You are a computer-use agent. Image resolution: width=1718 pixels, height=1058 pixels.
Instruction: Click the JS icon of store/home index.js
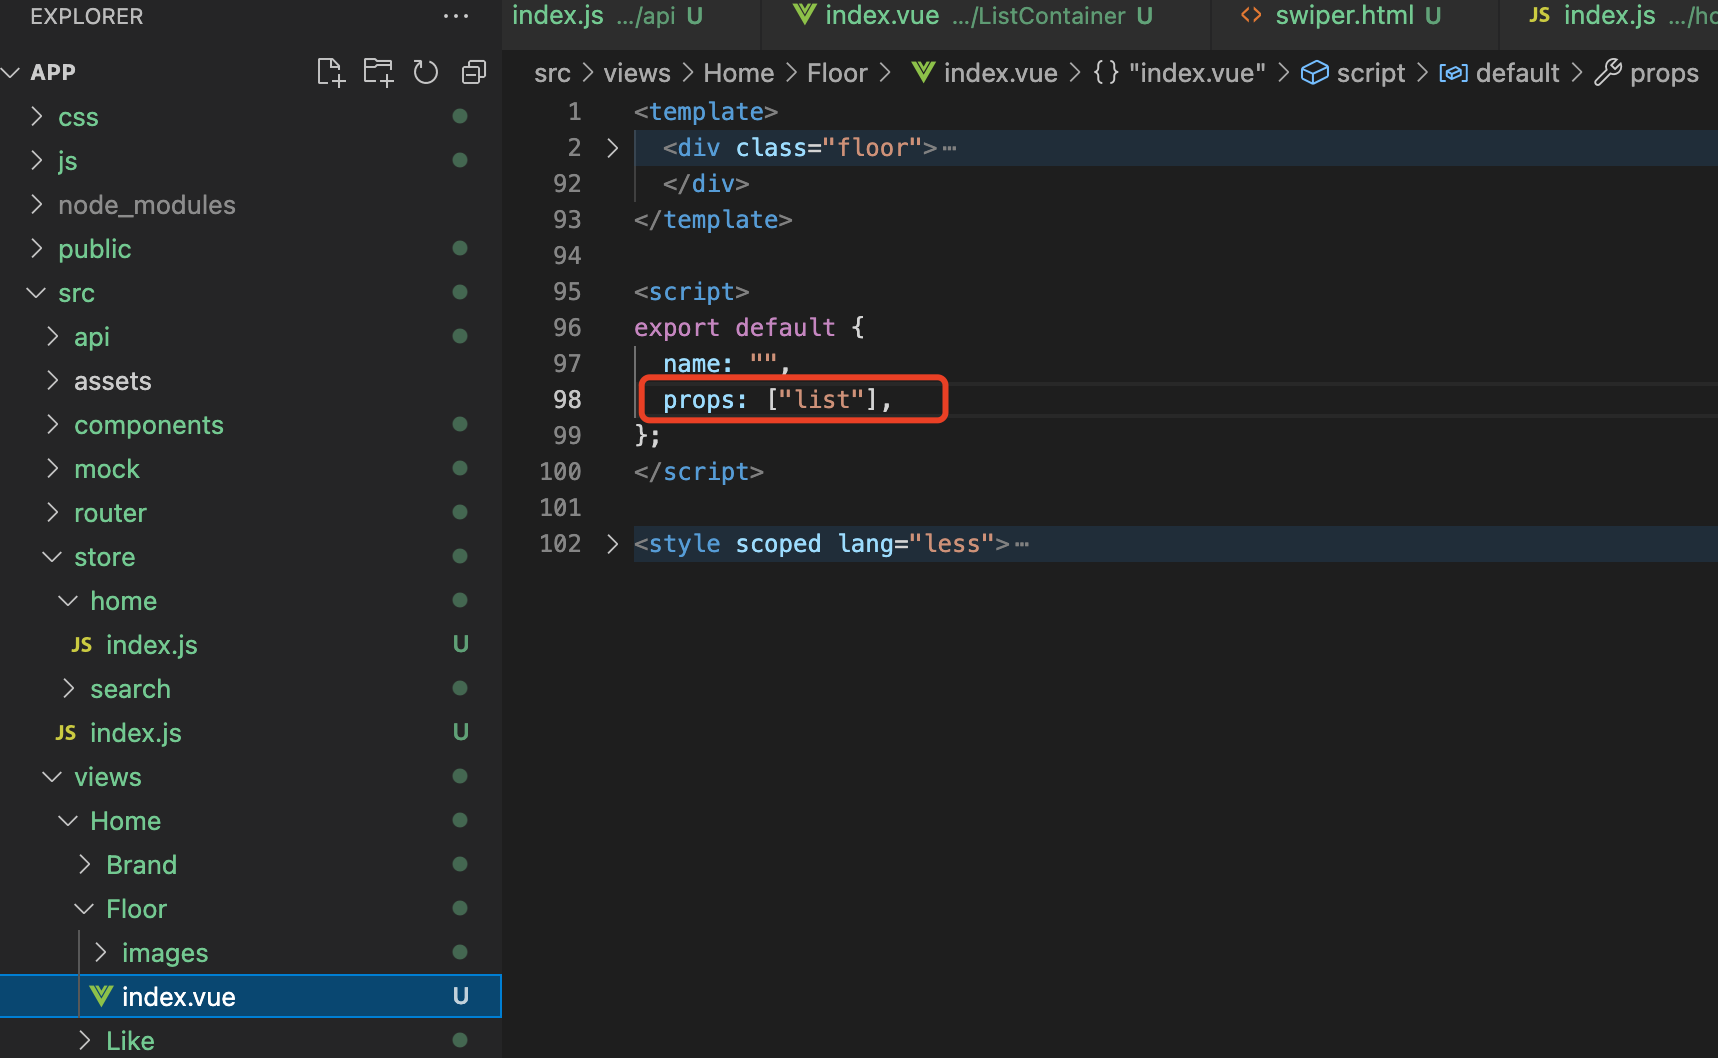point(82,645)
